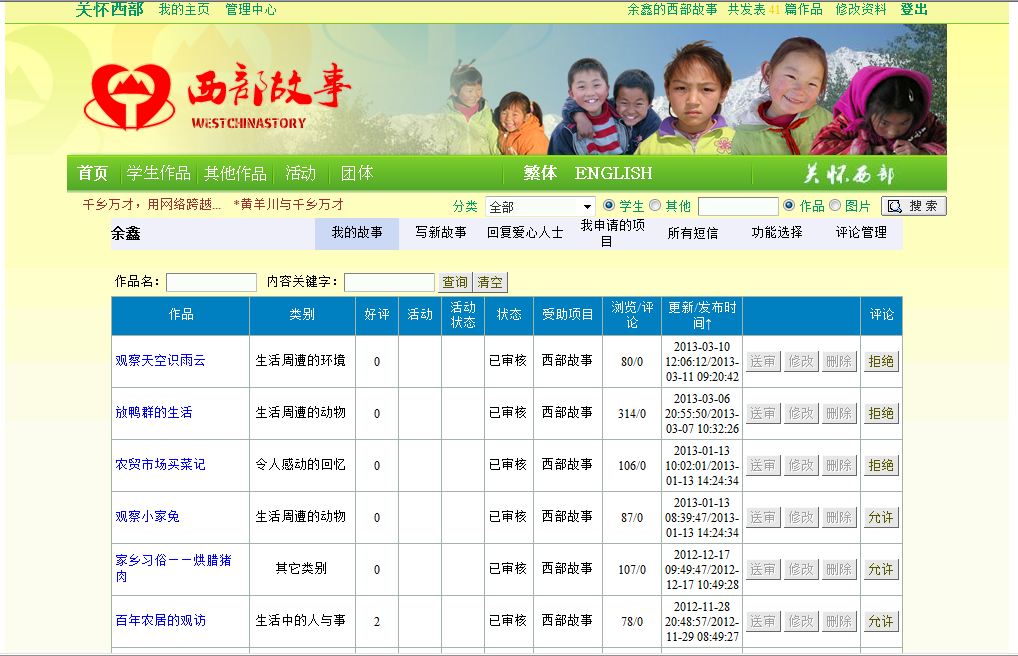The image size is (1018, 656).
Task: Switch to 繁体 language
Action: coord(540,173)
